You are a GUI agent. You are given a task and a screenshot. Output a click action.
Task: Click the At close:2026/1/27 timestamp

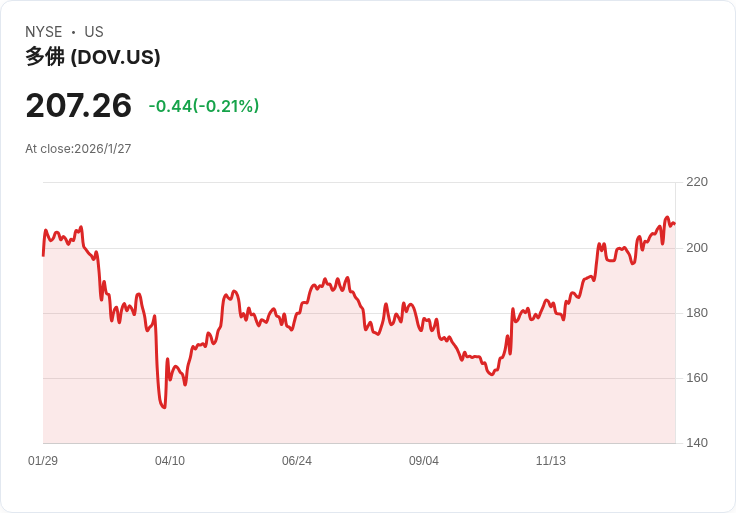pos(78,149)
